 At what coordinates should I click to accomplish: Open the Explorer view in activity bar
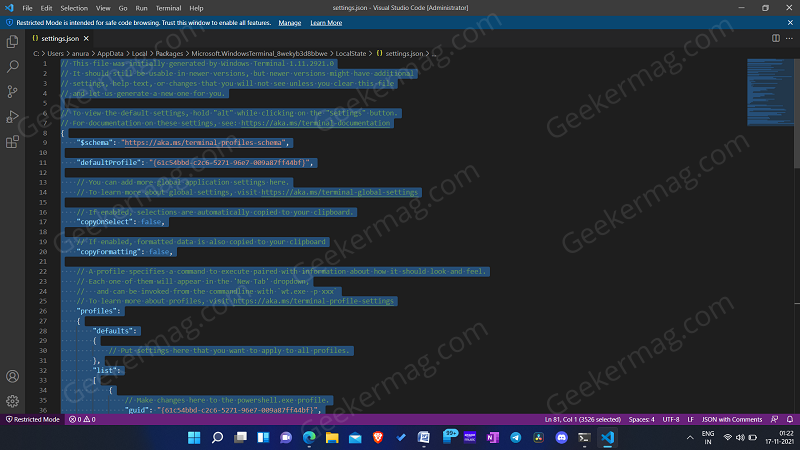pyautogui.click(x=12, y=41)
